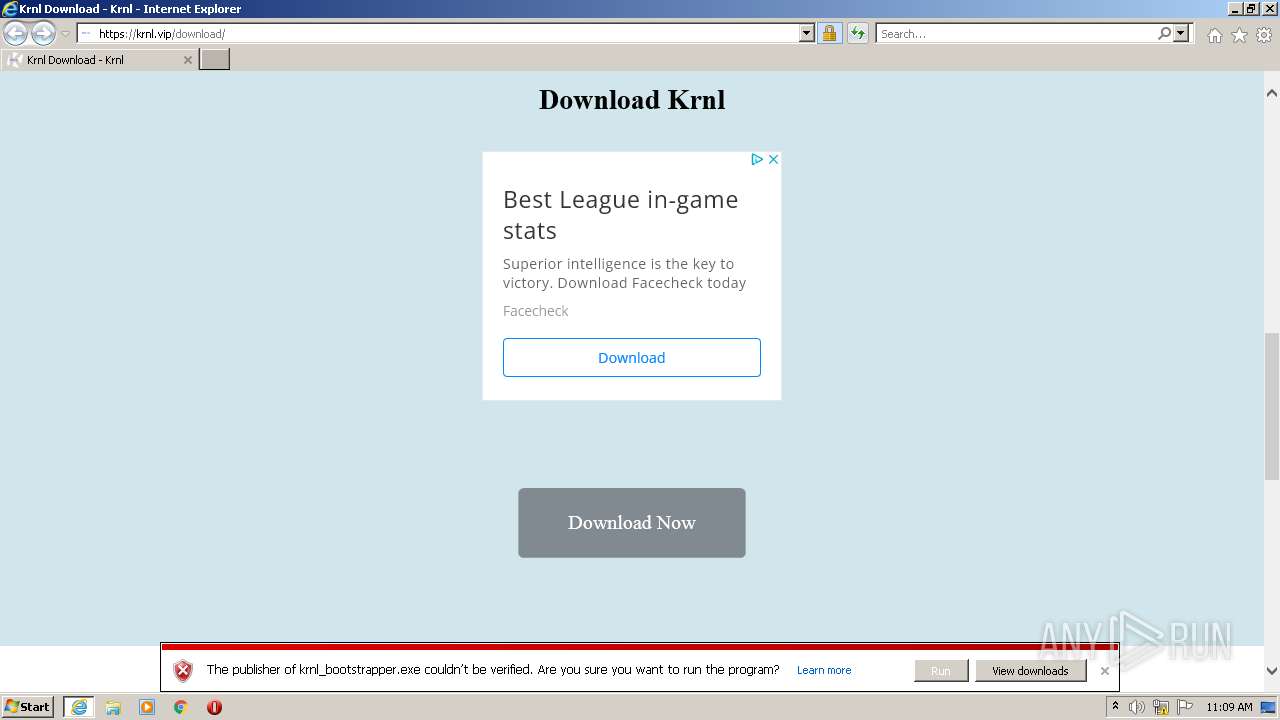
Task: Open the Windows Start menu
Action: [28, 707]
